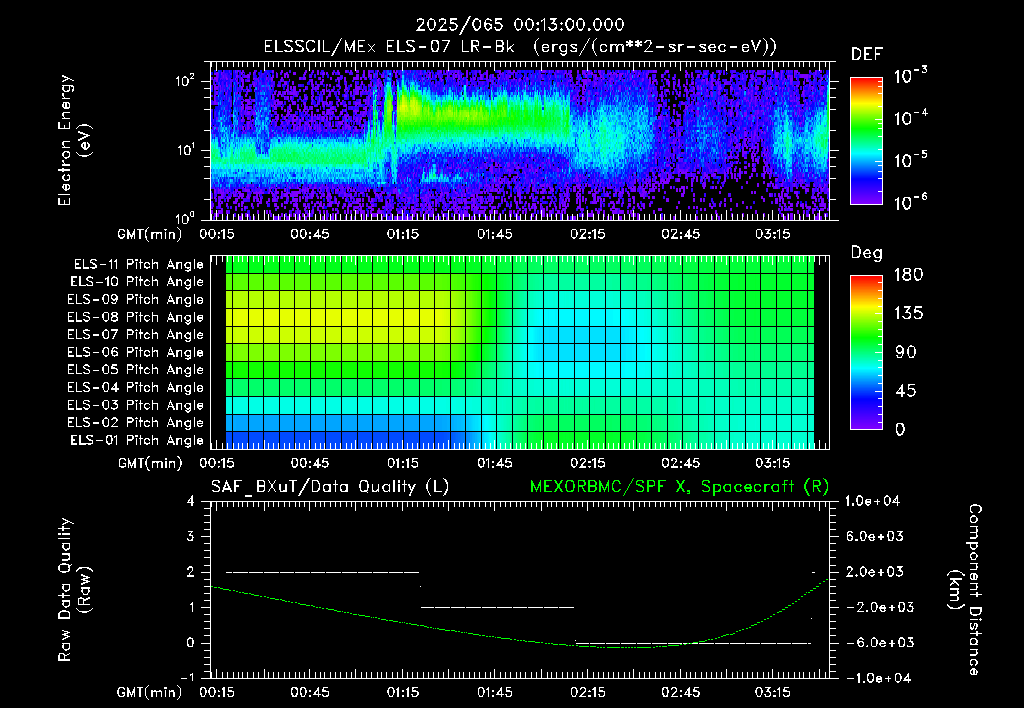Click 00:15 on the data quality time axis
Image resolution: width=1024 pixels, height=708 pixels.
217,692
